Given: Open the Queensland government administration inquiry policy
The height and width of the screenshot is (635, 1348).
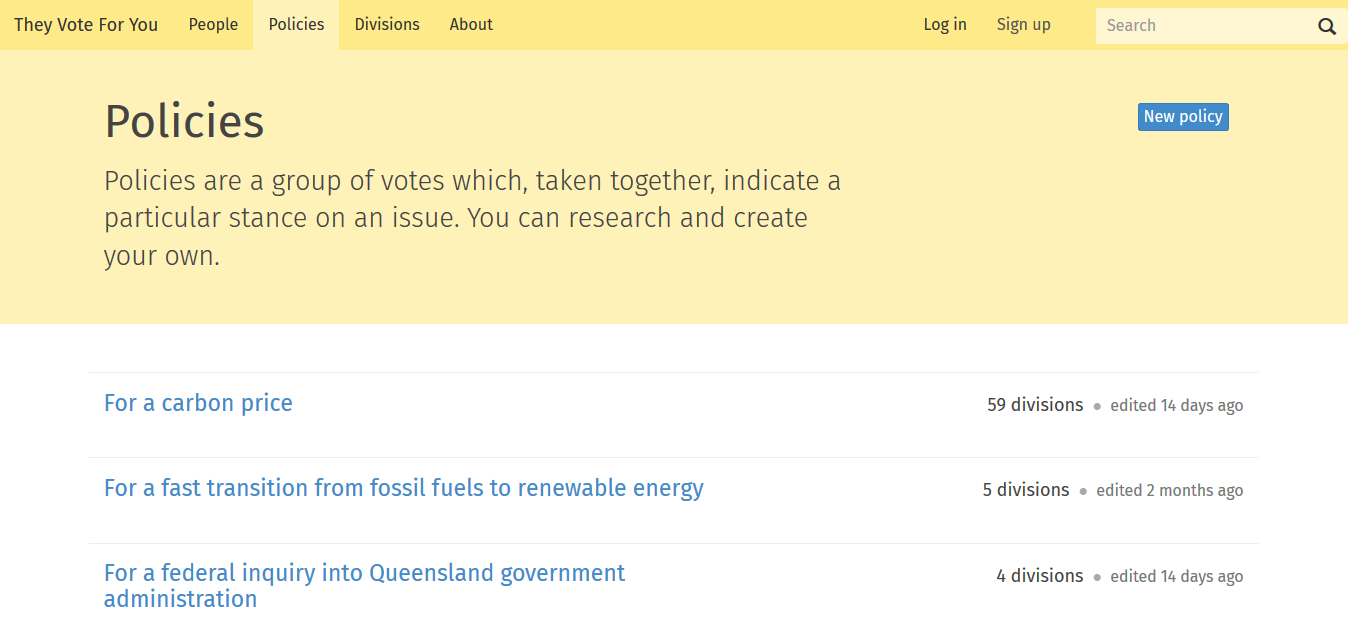Looking at the screenshot, I should point(364,586).
